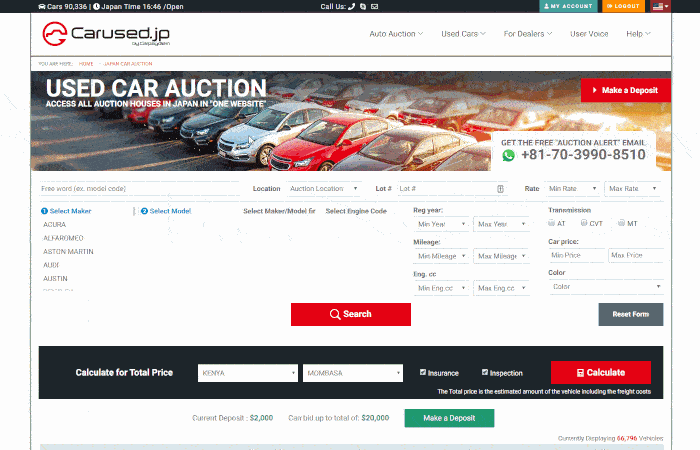Check the MT transmission checkbox
Image resolution: width=700 pixels, height=450 pixels.
pos(621,223)
